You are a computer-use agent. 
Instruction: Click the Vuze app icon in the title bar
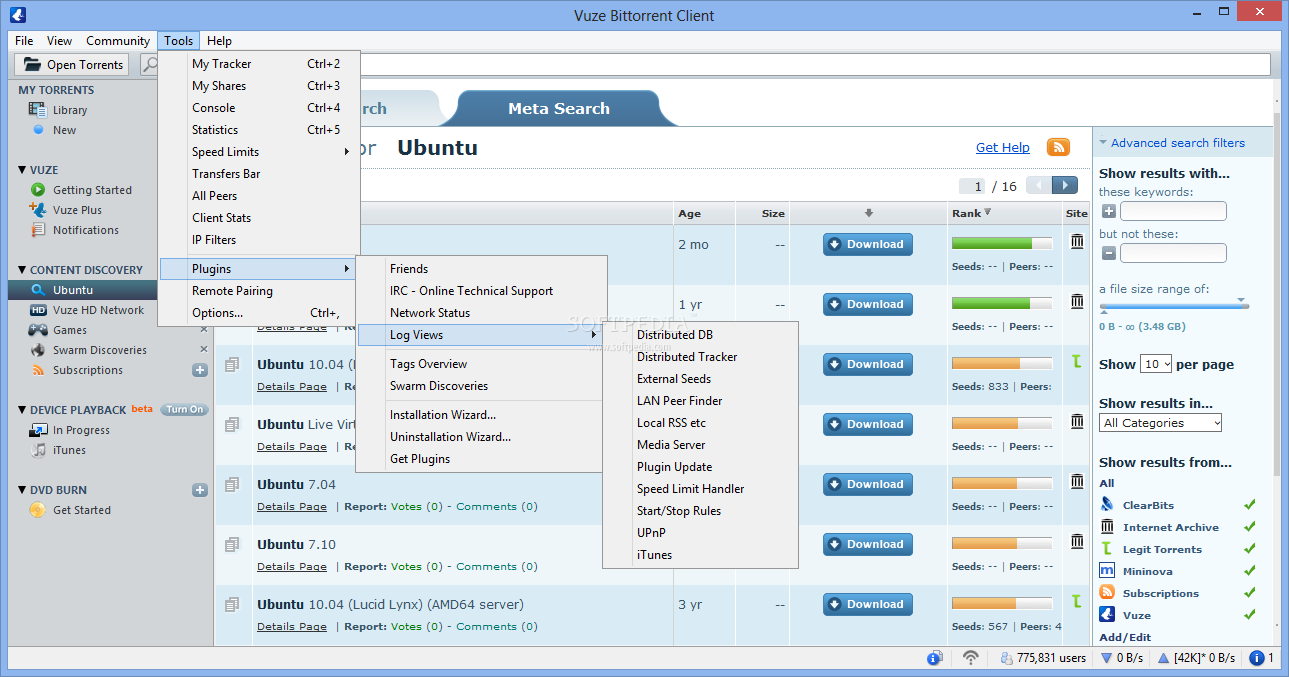[17, 14]
